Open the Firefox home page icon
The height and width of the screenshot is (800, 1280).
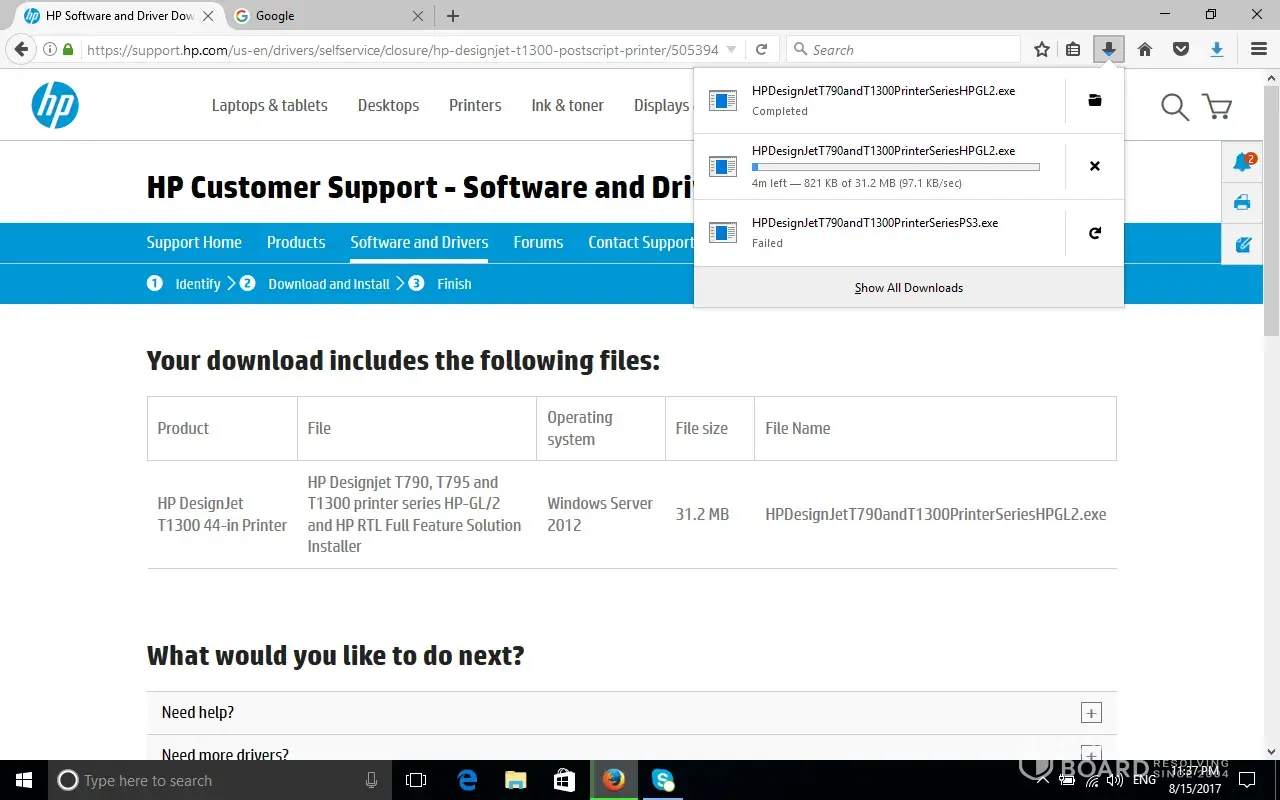click(x=1145, y=49)
